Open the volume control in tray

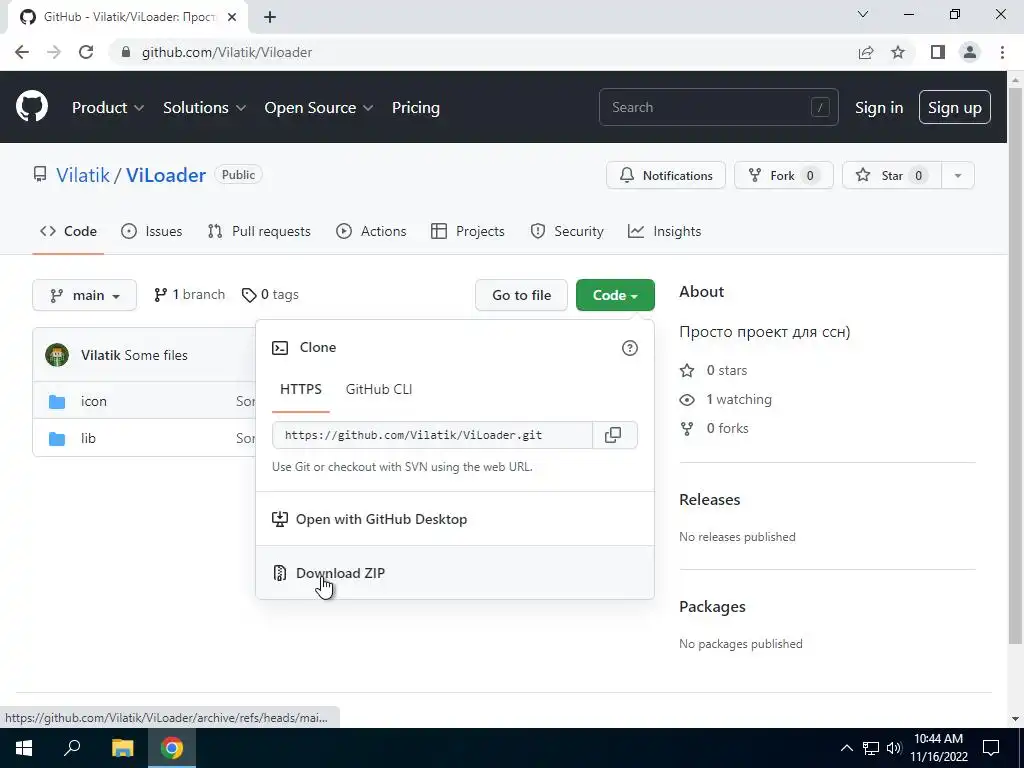894,748
